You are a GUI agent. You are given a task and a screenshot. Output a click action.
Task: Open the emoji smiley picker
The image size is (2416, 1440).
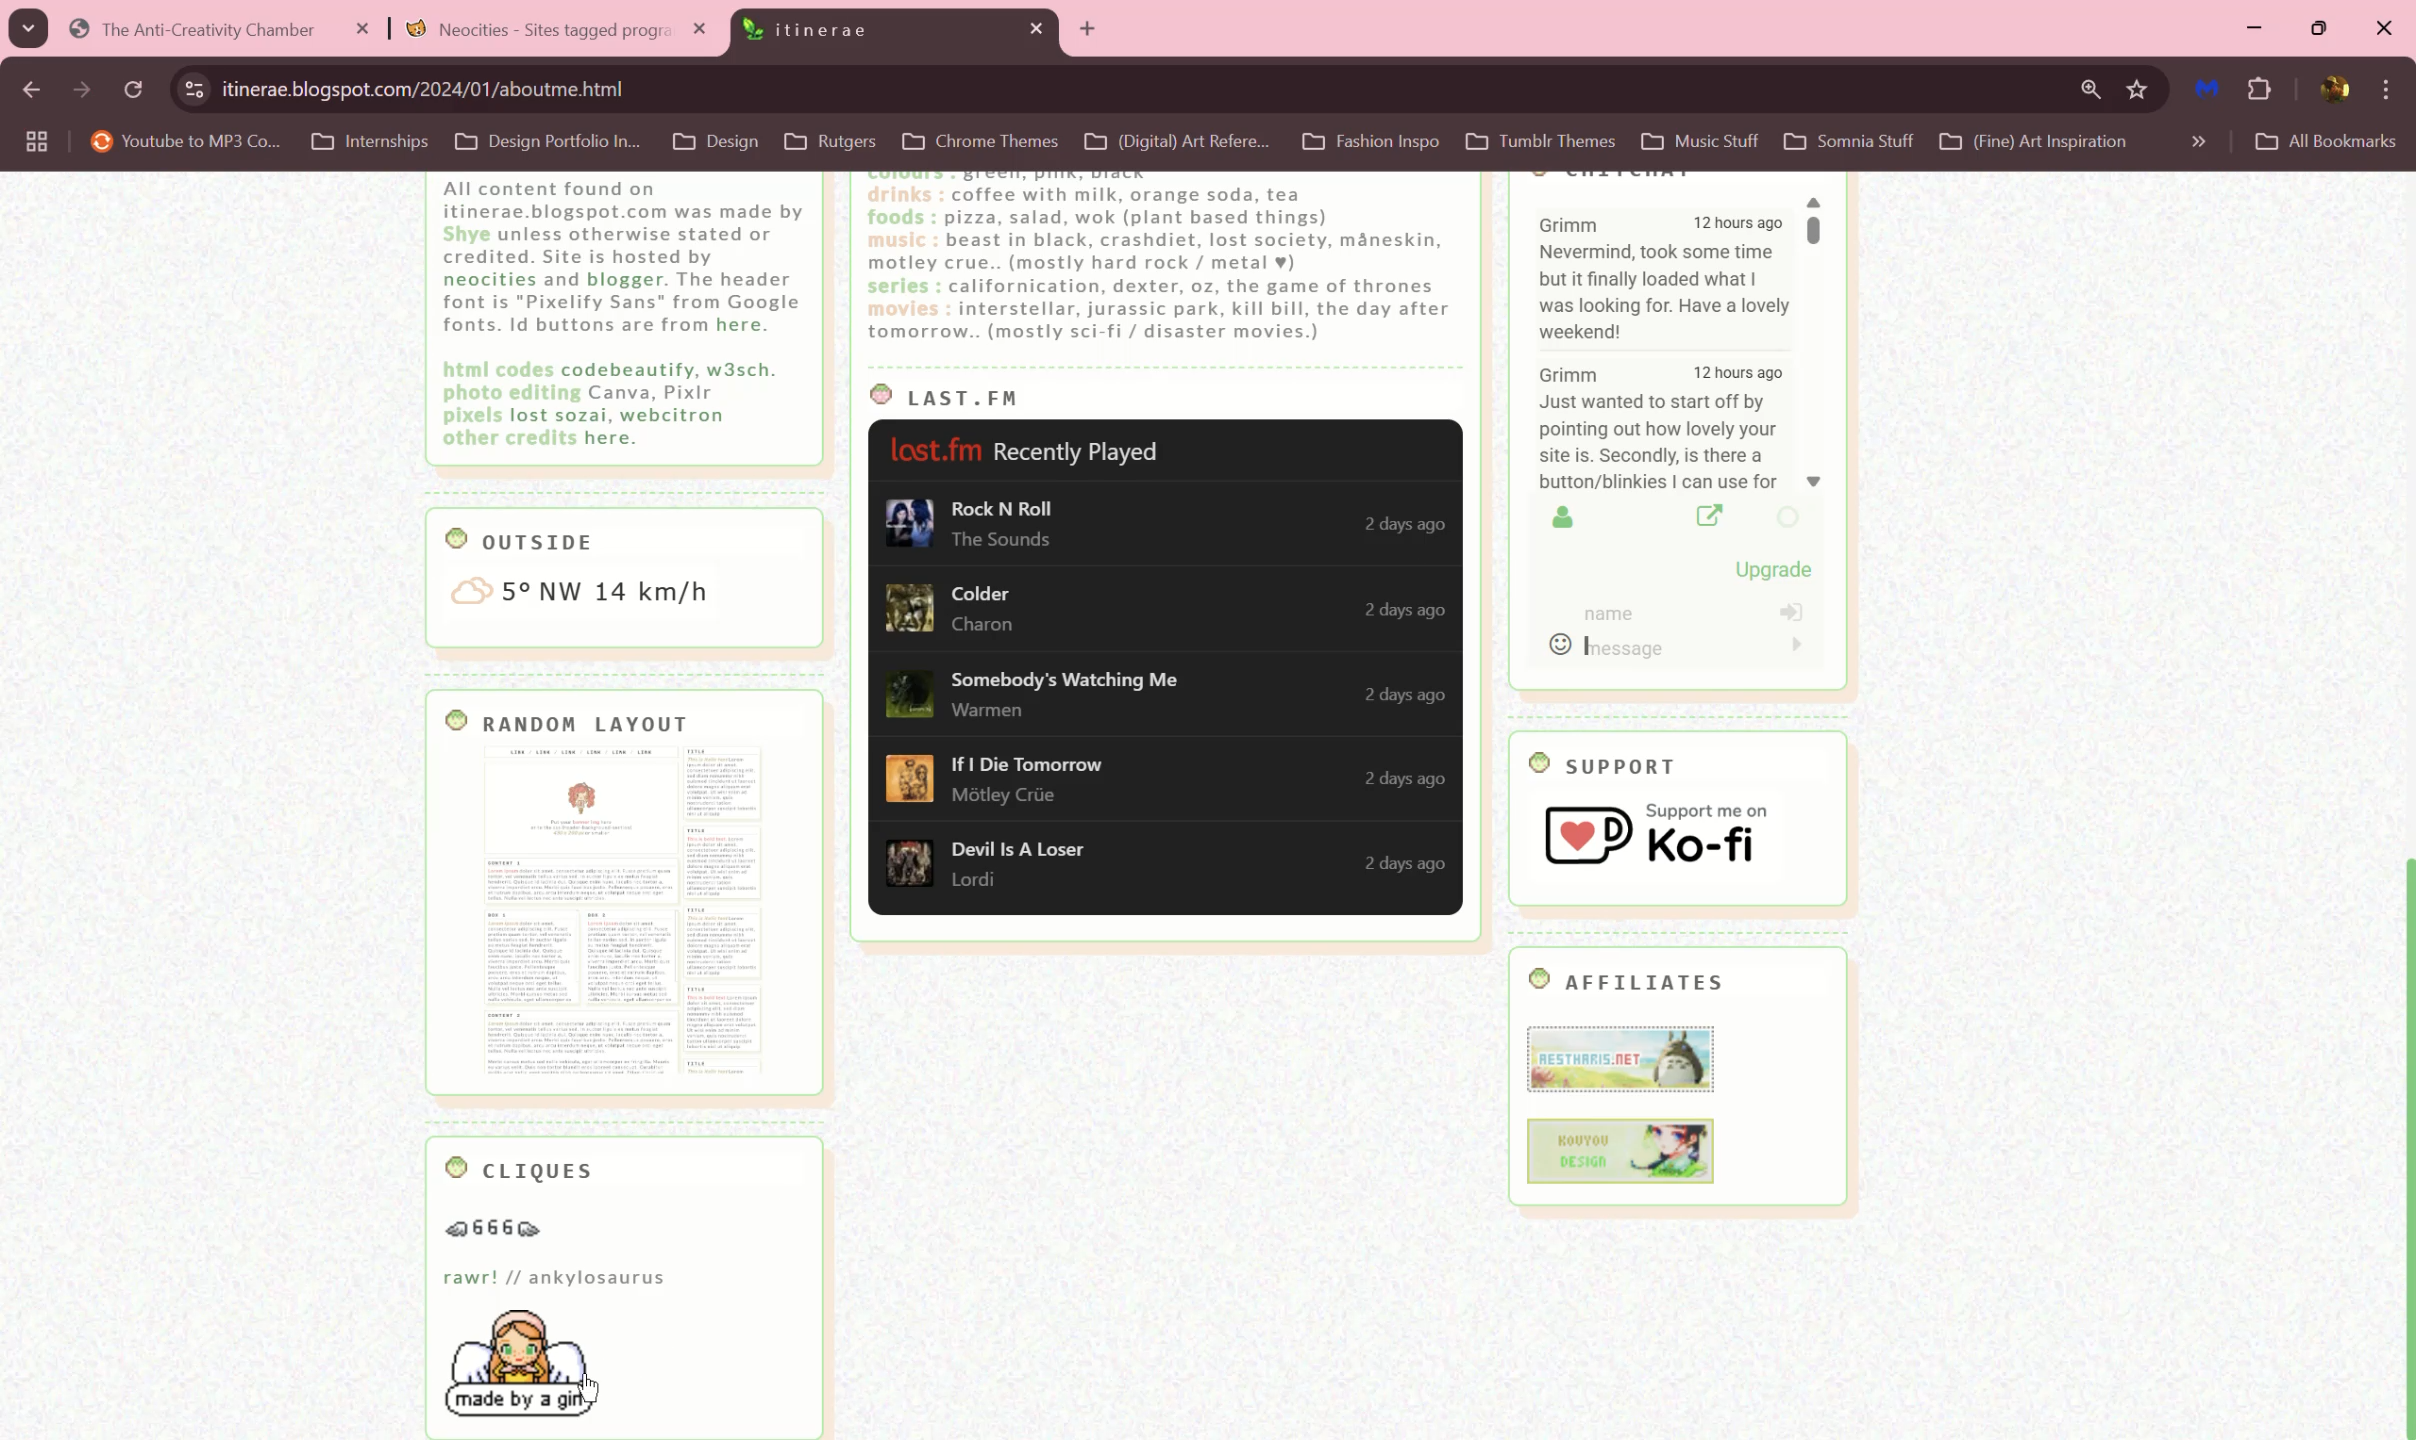point(1560,644)
